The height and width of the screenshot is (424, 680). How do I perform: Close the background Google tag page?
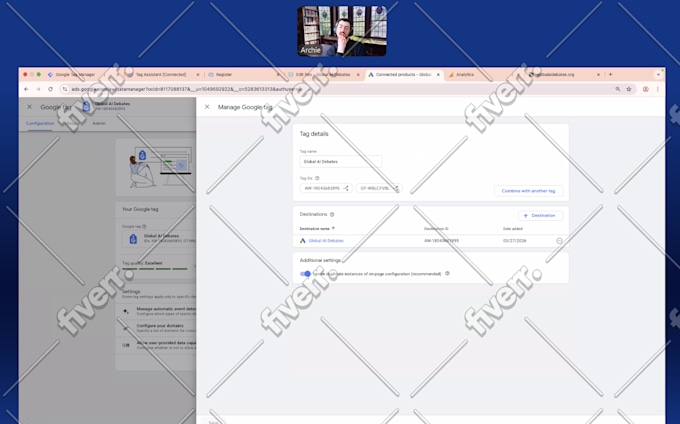click(29, 107)
